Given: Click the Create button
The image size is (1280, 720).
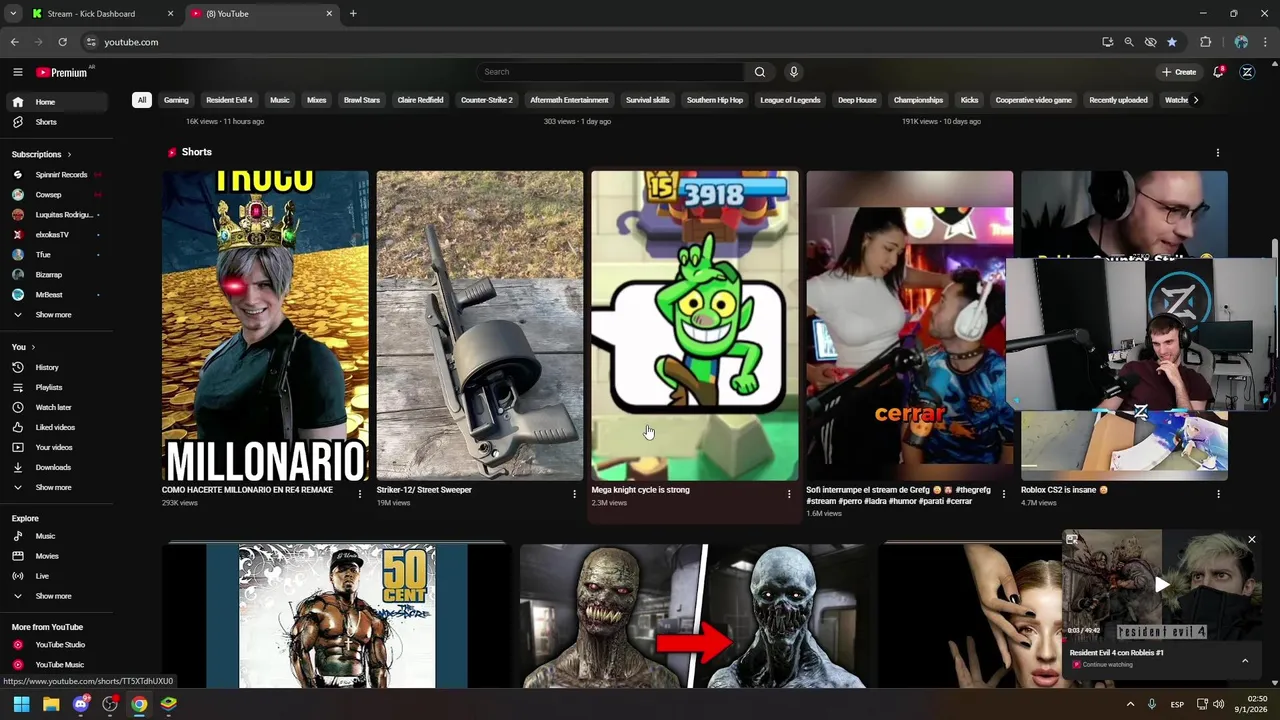Looking at the screenshot, I should tap(1179, 72).
